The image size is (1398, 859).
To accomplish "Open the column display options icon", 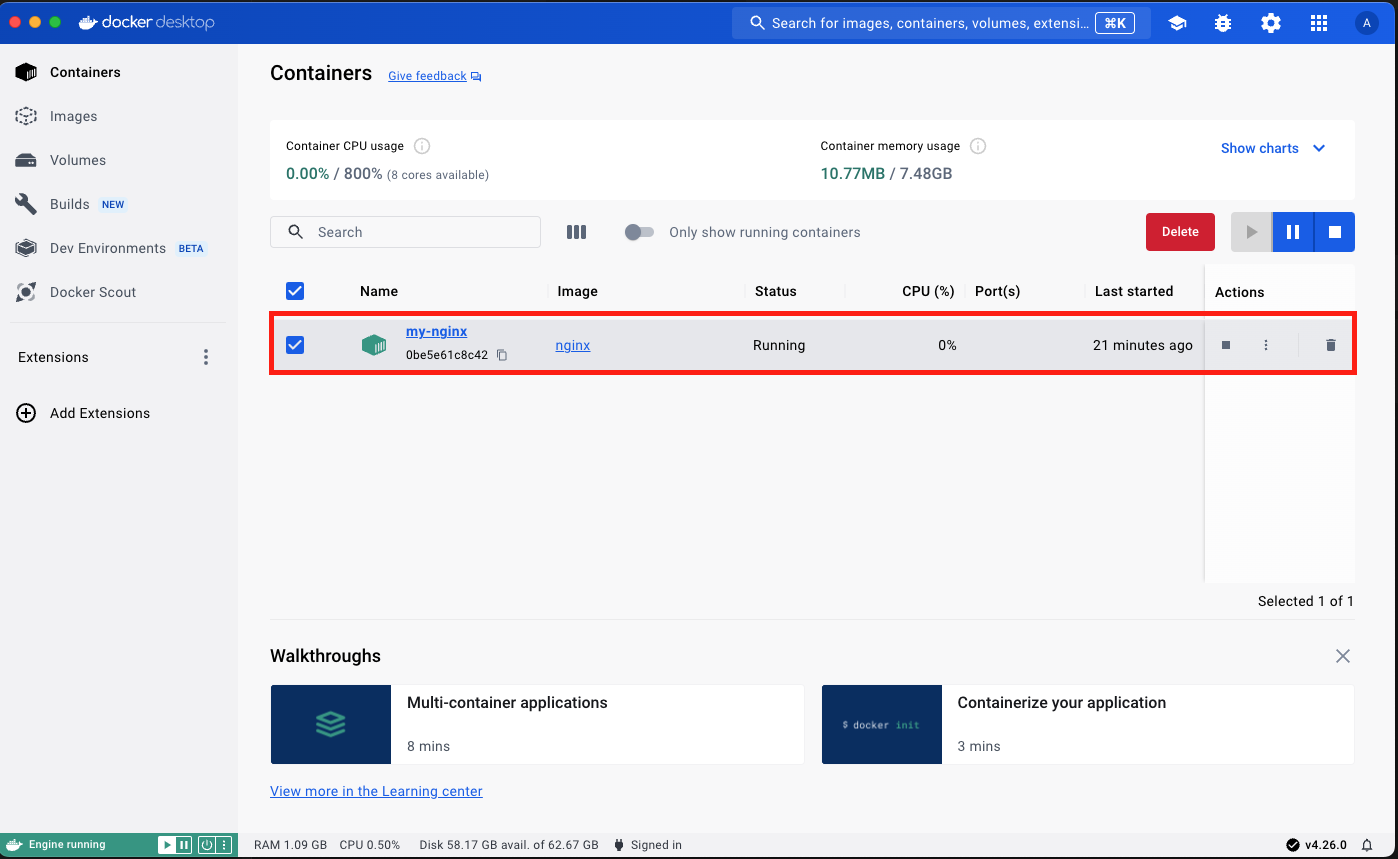I will pyautogui.click(x=576, y=232).
